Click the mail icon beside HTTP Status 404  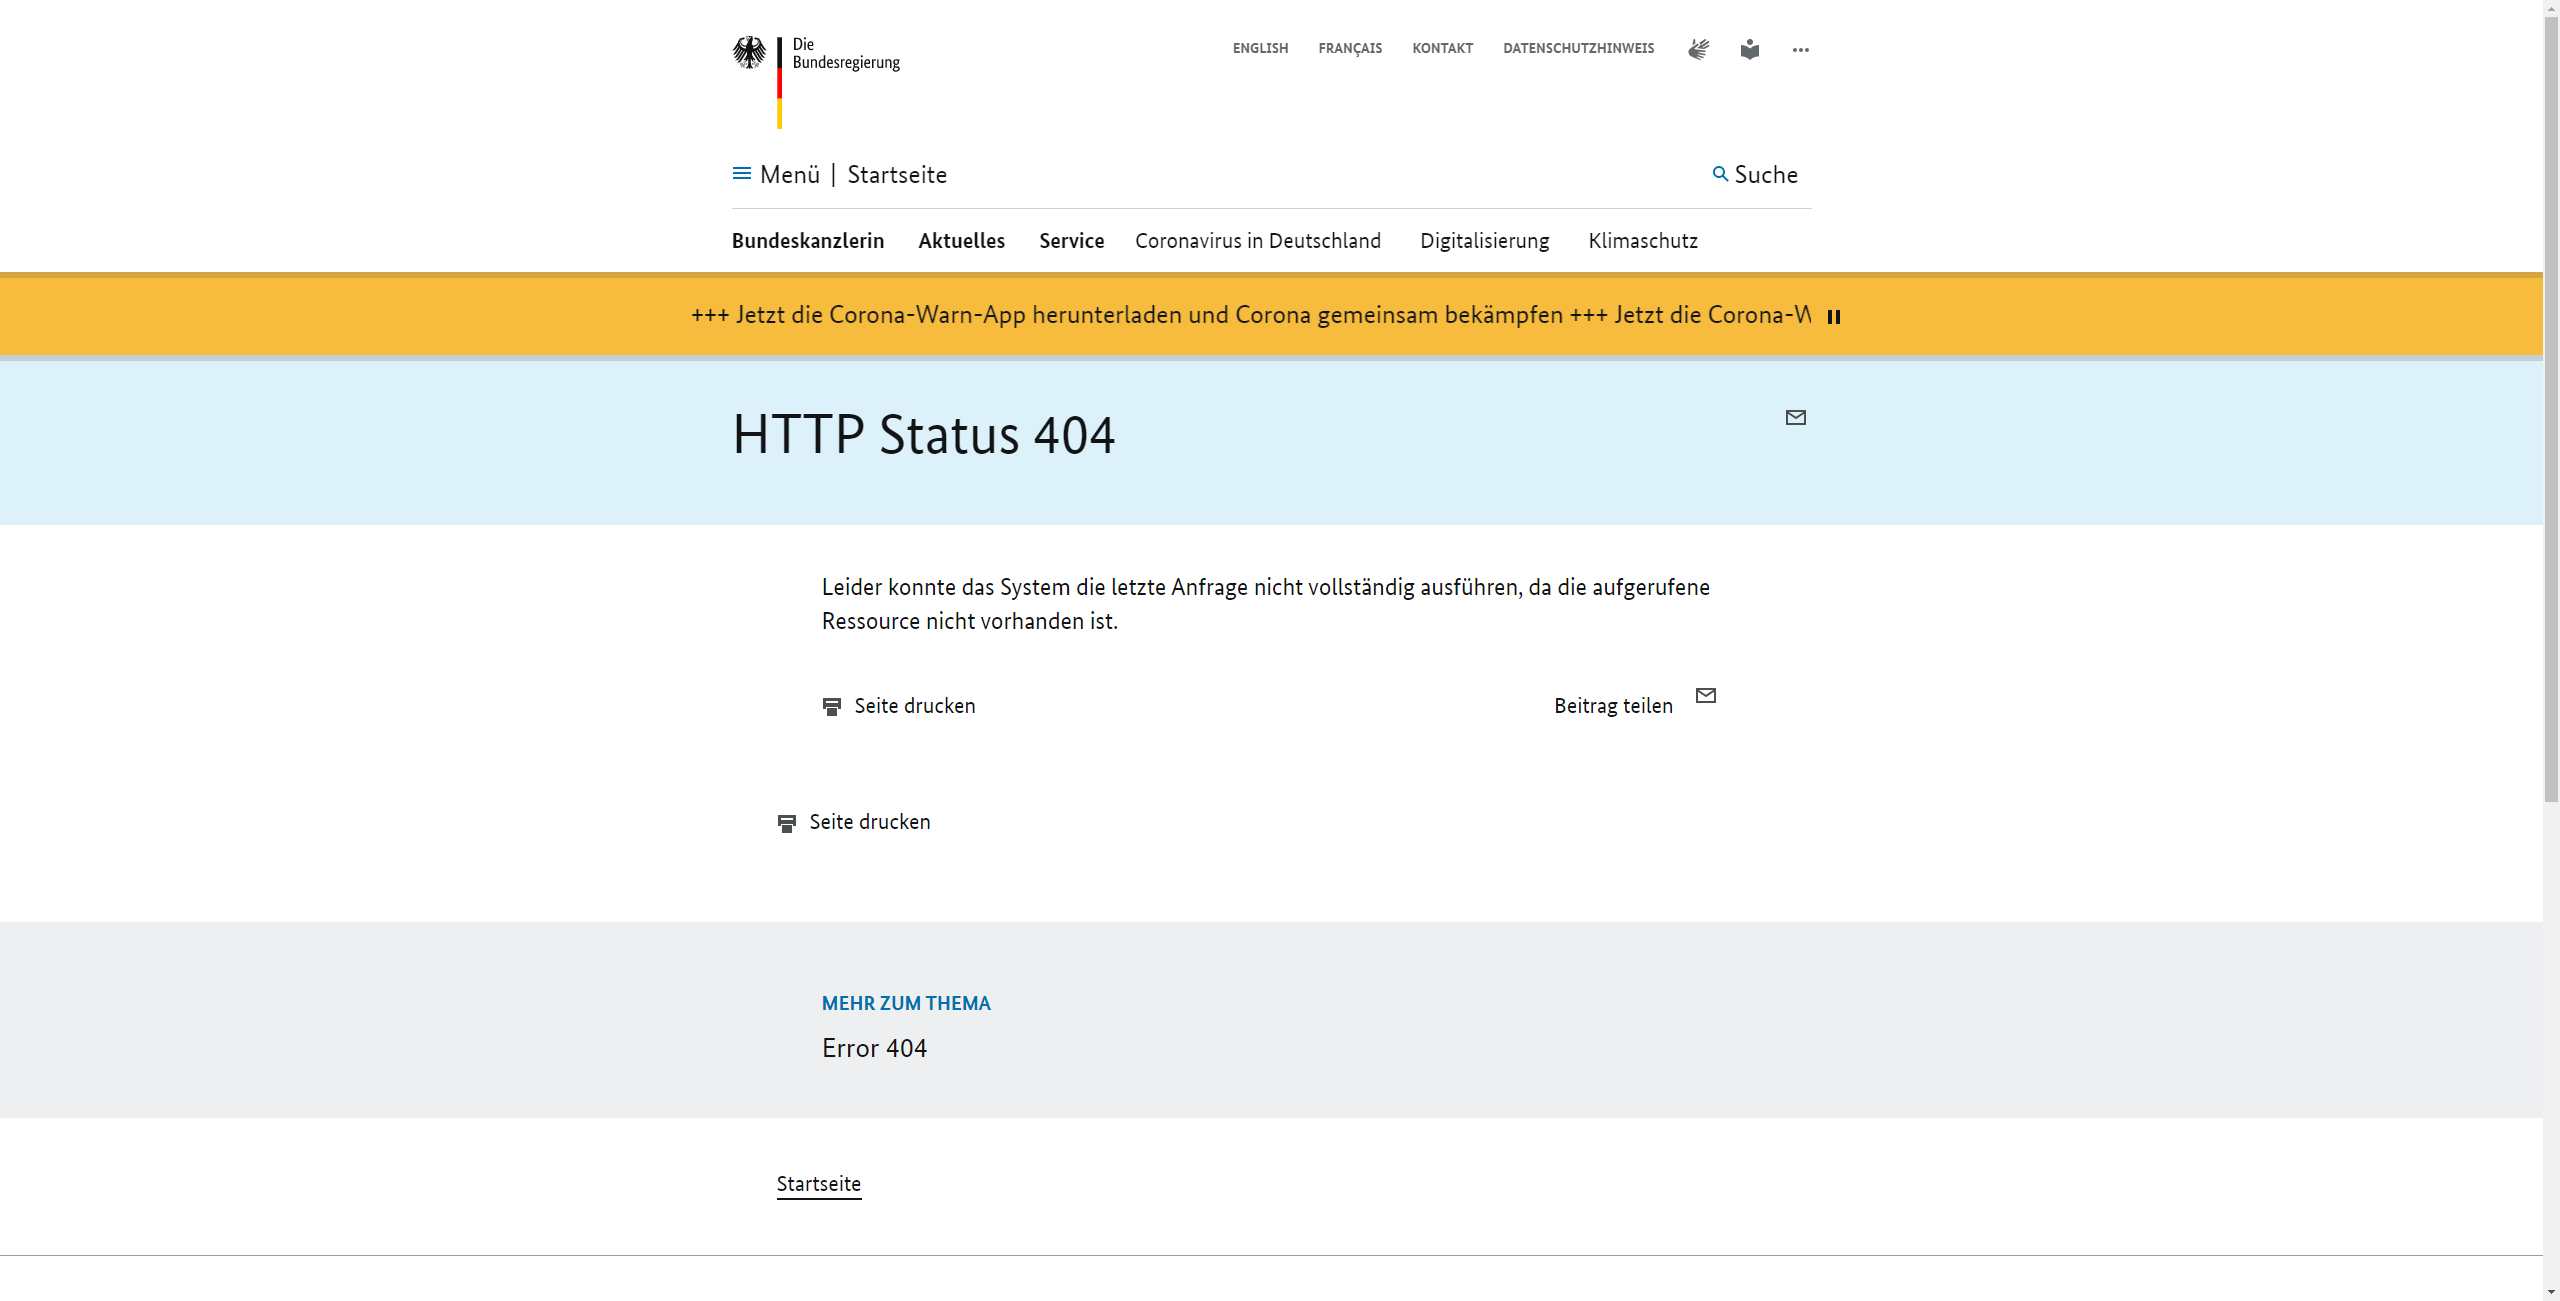point(1796,418)
